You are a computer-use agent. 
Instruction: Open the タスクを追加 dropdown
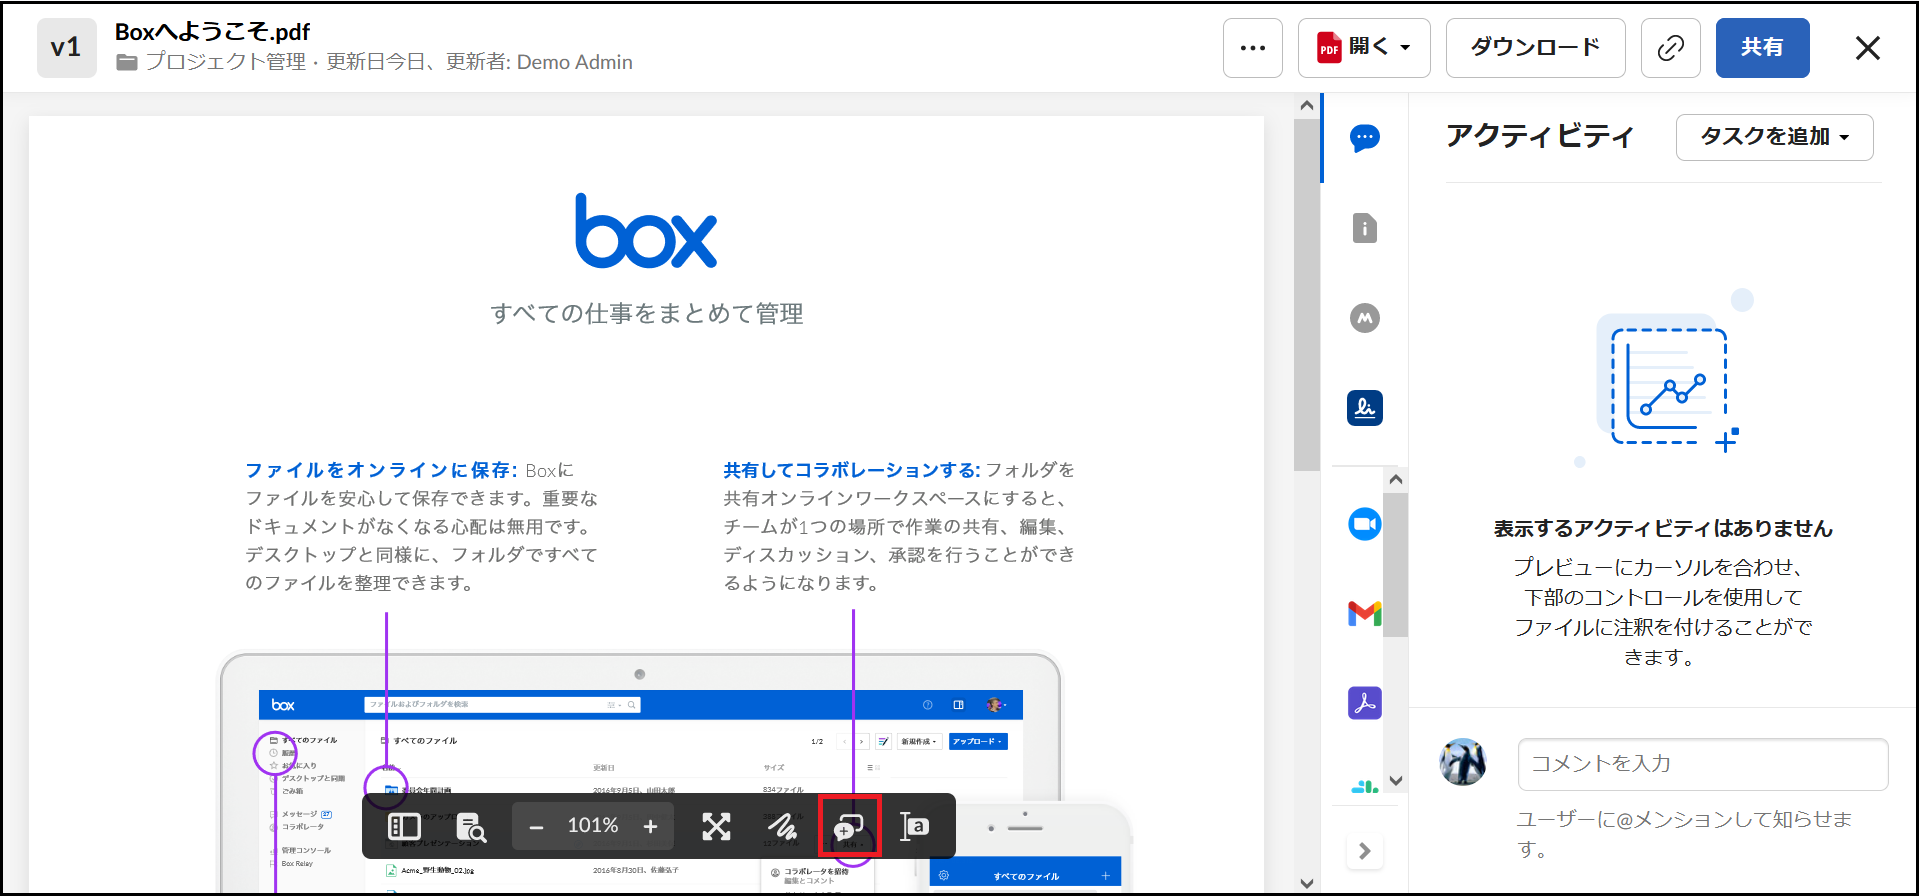point(1774,137)
